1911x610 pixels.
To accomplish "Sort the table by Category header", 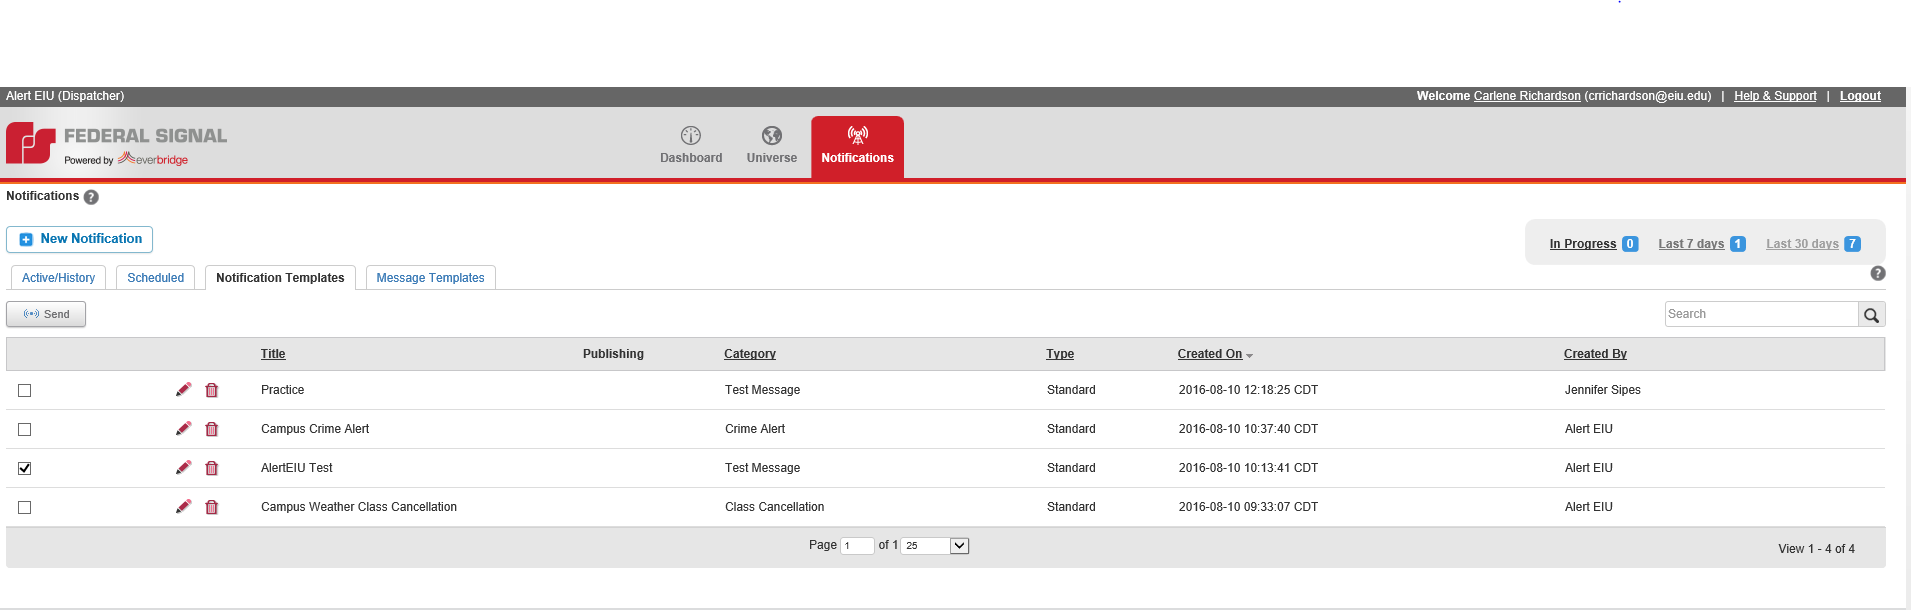I will (x=749, y=354).
